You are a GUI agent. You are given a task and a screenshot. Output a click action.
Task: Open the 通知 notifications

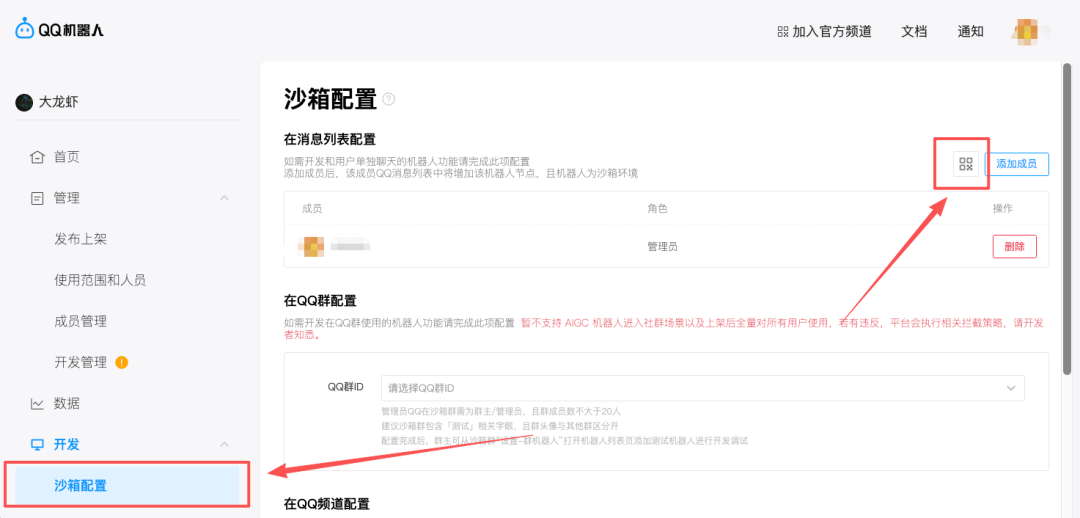[970, 31]
